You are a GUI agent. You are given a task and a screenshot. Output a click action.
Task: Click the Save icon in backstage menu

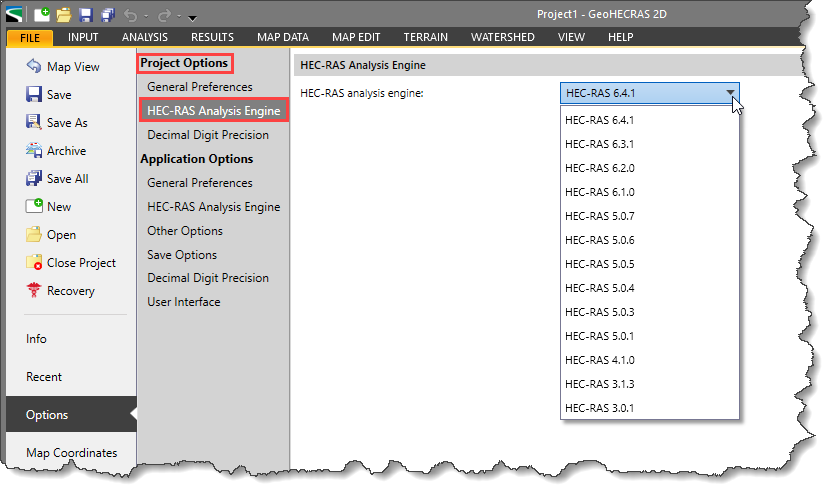(x=34, y=94)
